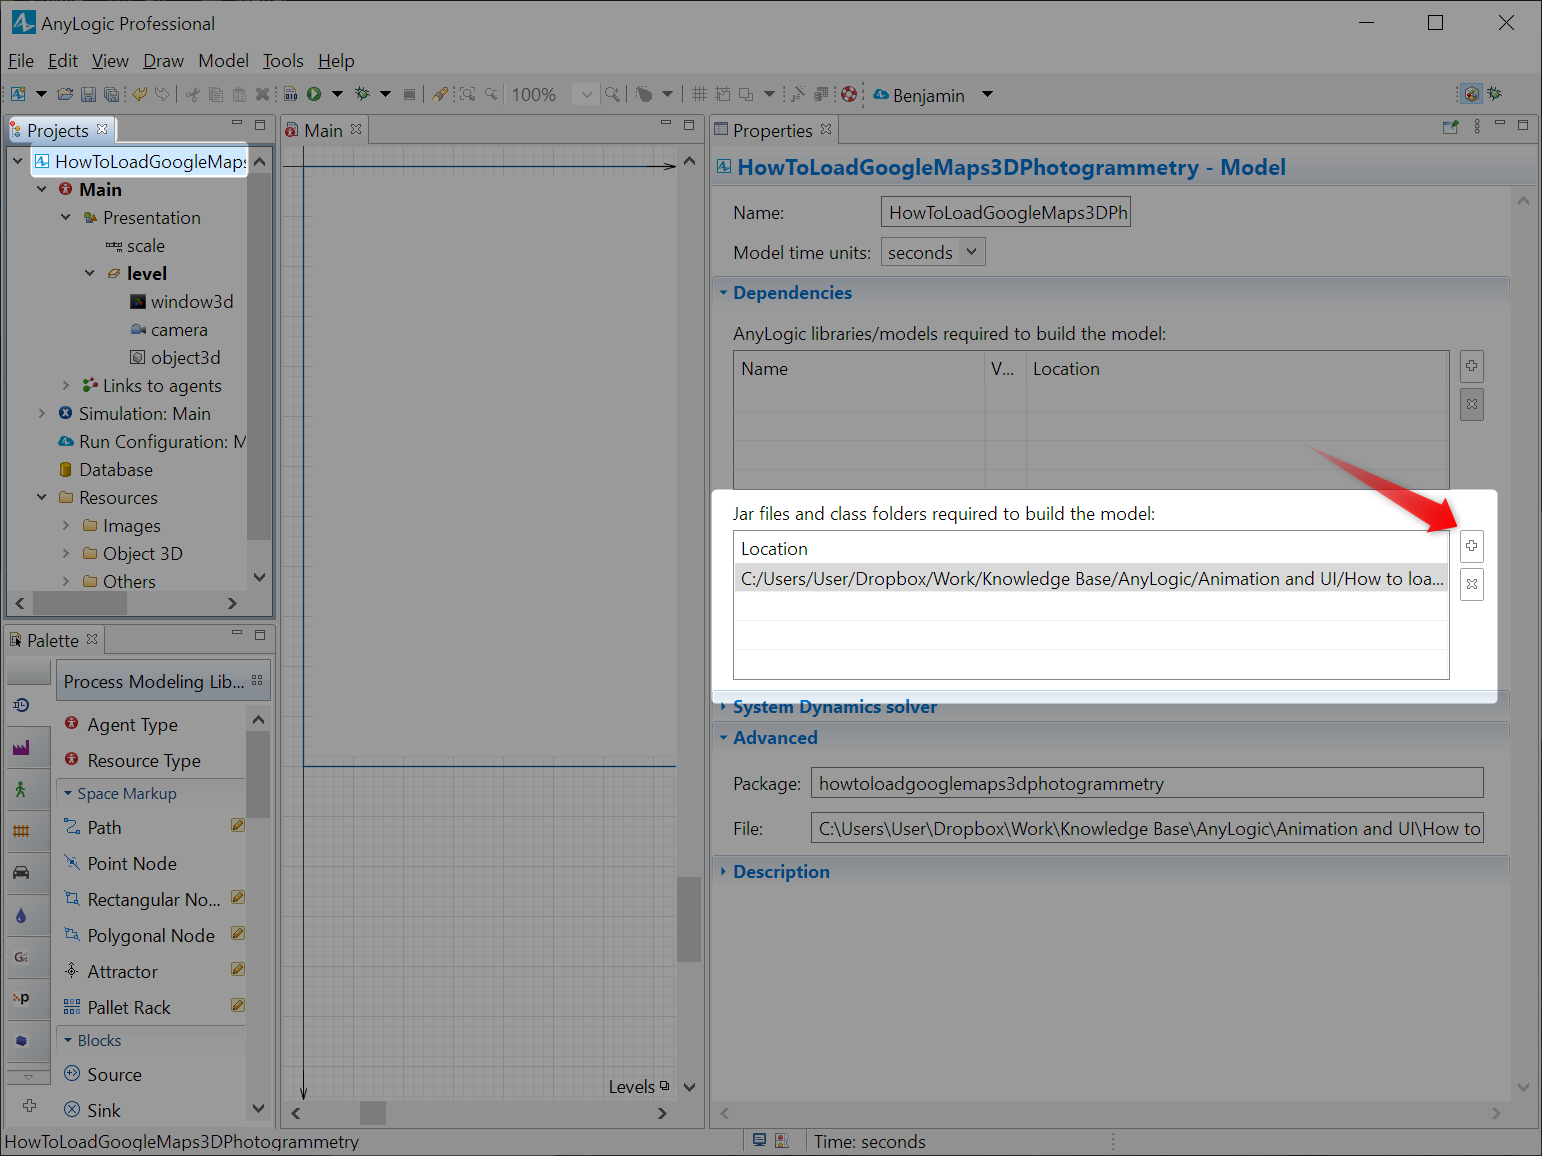
Task: Expand the Simulation: Main tree node
Action: tap(41, 413)
